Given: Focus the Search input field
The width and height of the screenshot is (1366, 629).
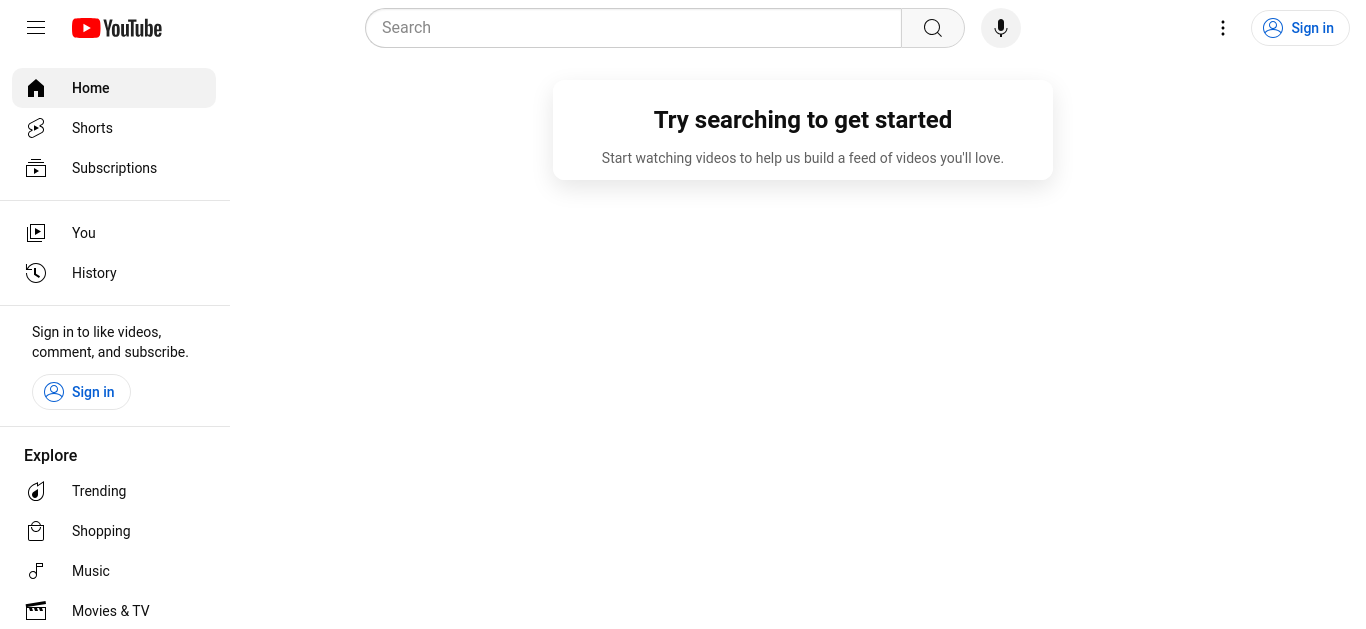Looking at the screenshot, I should [634, 28].
